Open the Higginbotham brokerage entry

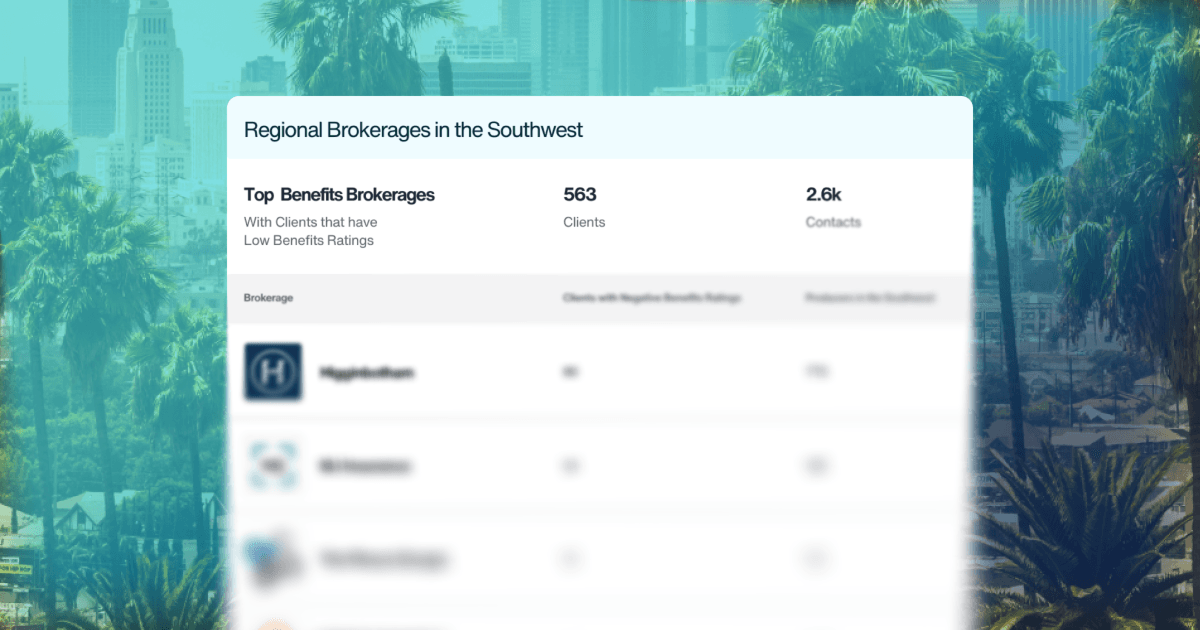(367, 371)
